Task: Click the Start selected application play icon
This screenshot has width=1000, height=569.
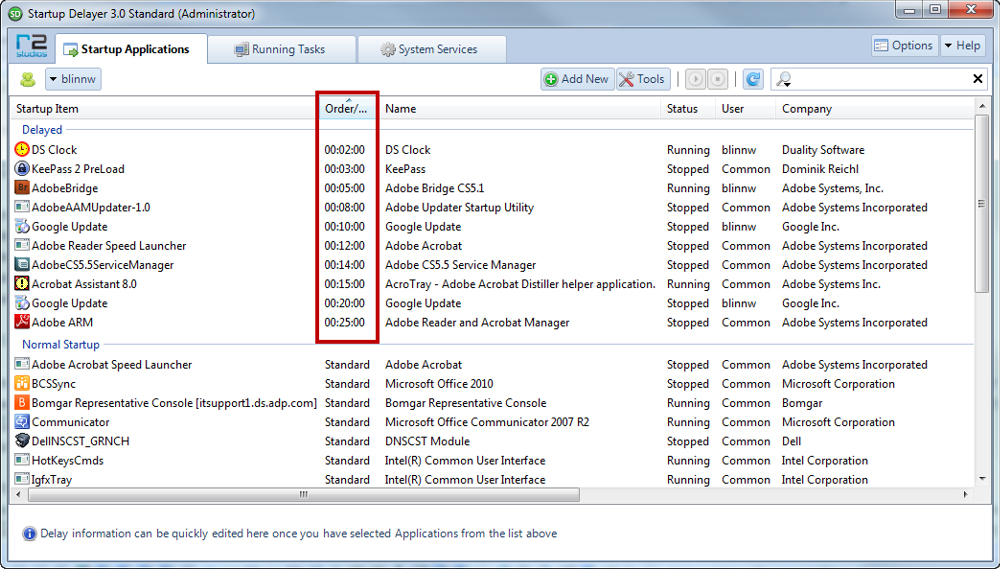Action: (695, 79)
